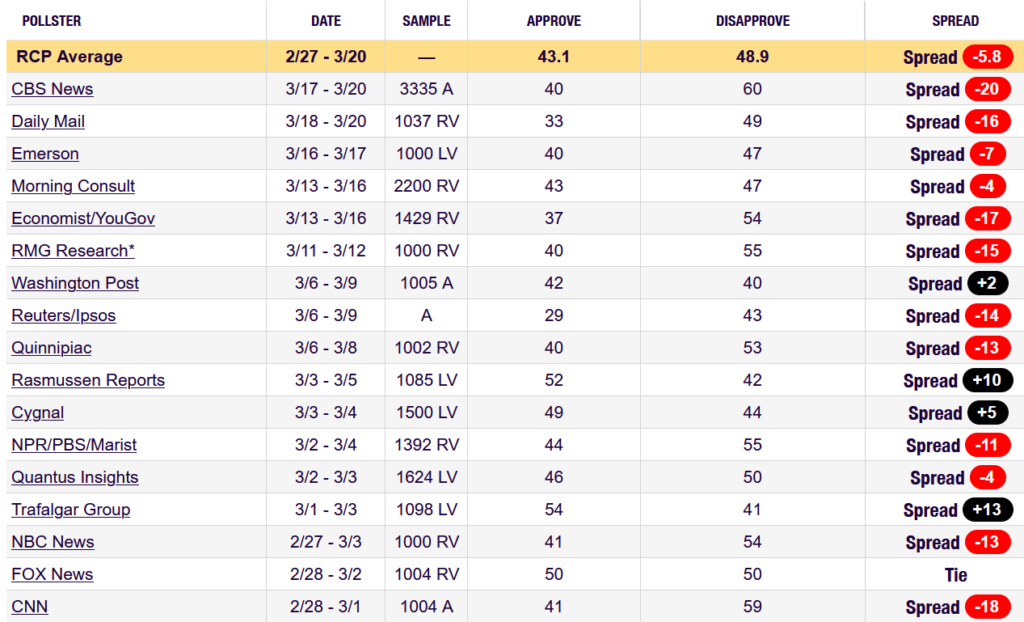This screenshot has width=1024, height=622.
Task: Open the Quantus Insights poll
Action: point(75,477)
